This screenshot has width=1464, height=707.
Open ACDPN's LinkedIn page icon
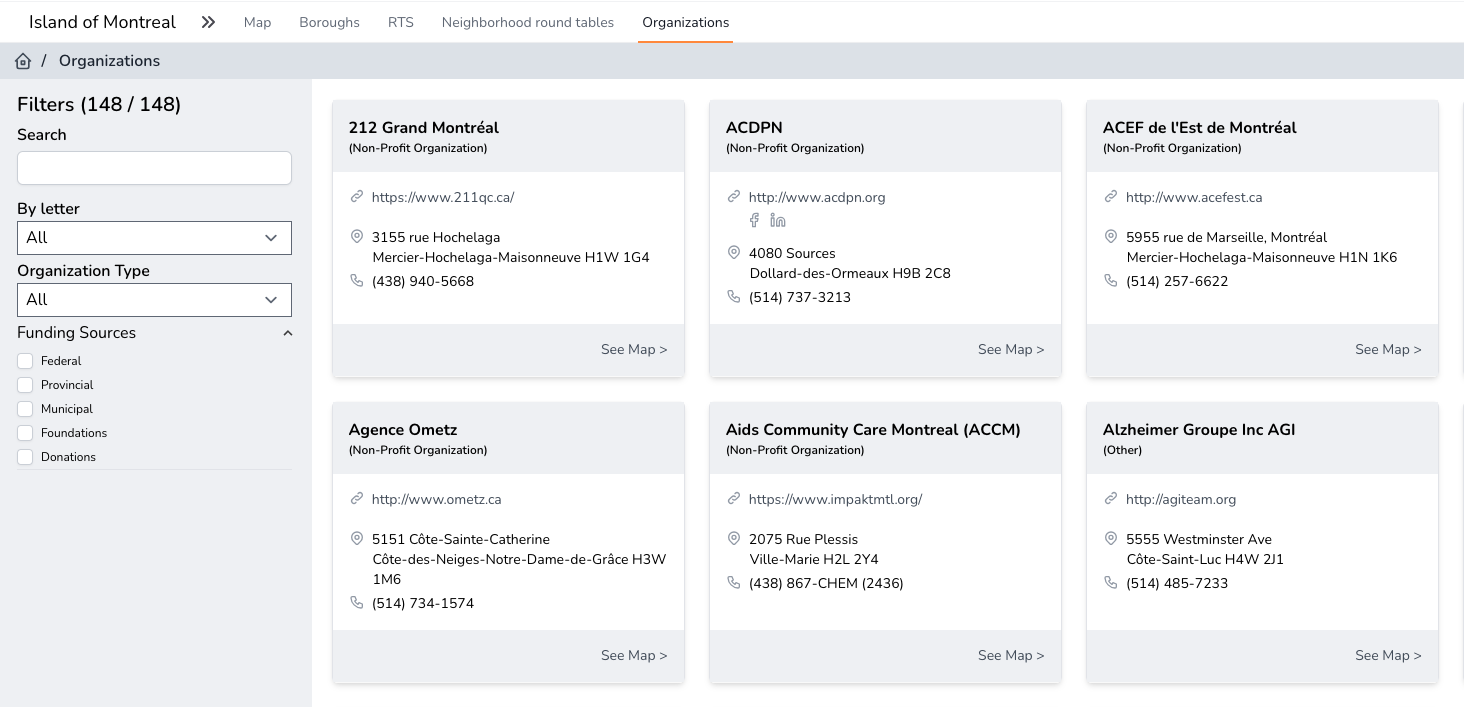[x=778, y=220]
